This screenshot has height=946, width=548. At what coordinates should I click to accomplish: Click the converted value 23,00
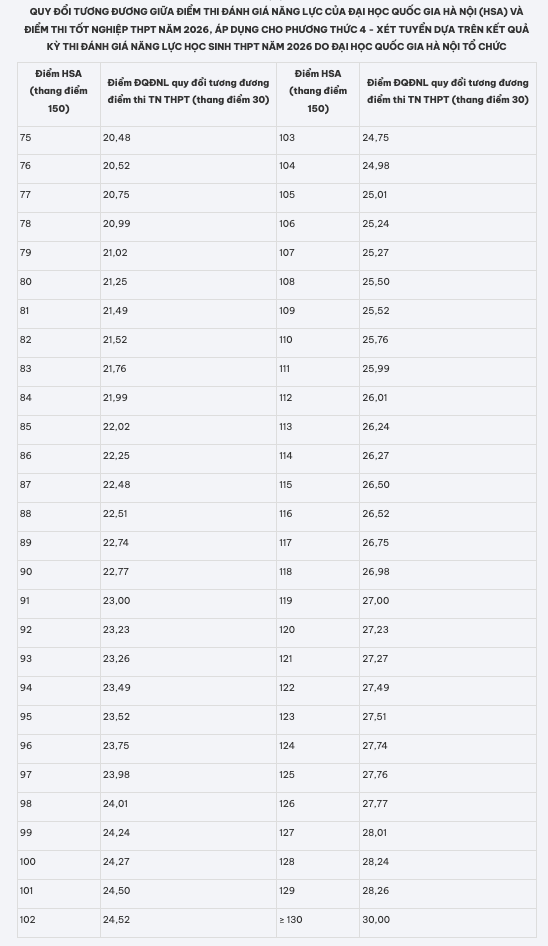(188, 600)
